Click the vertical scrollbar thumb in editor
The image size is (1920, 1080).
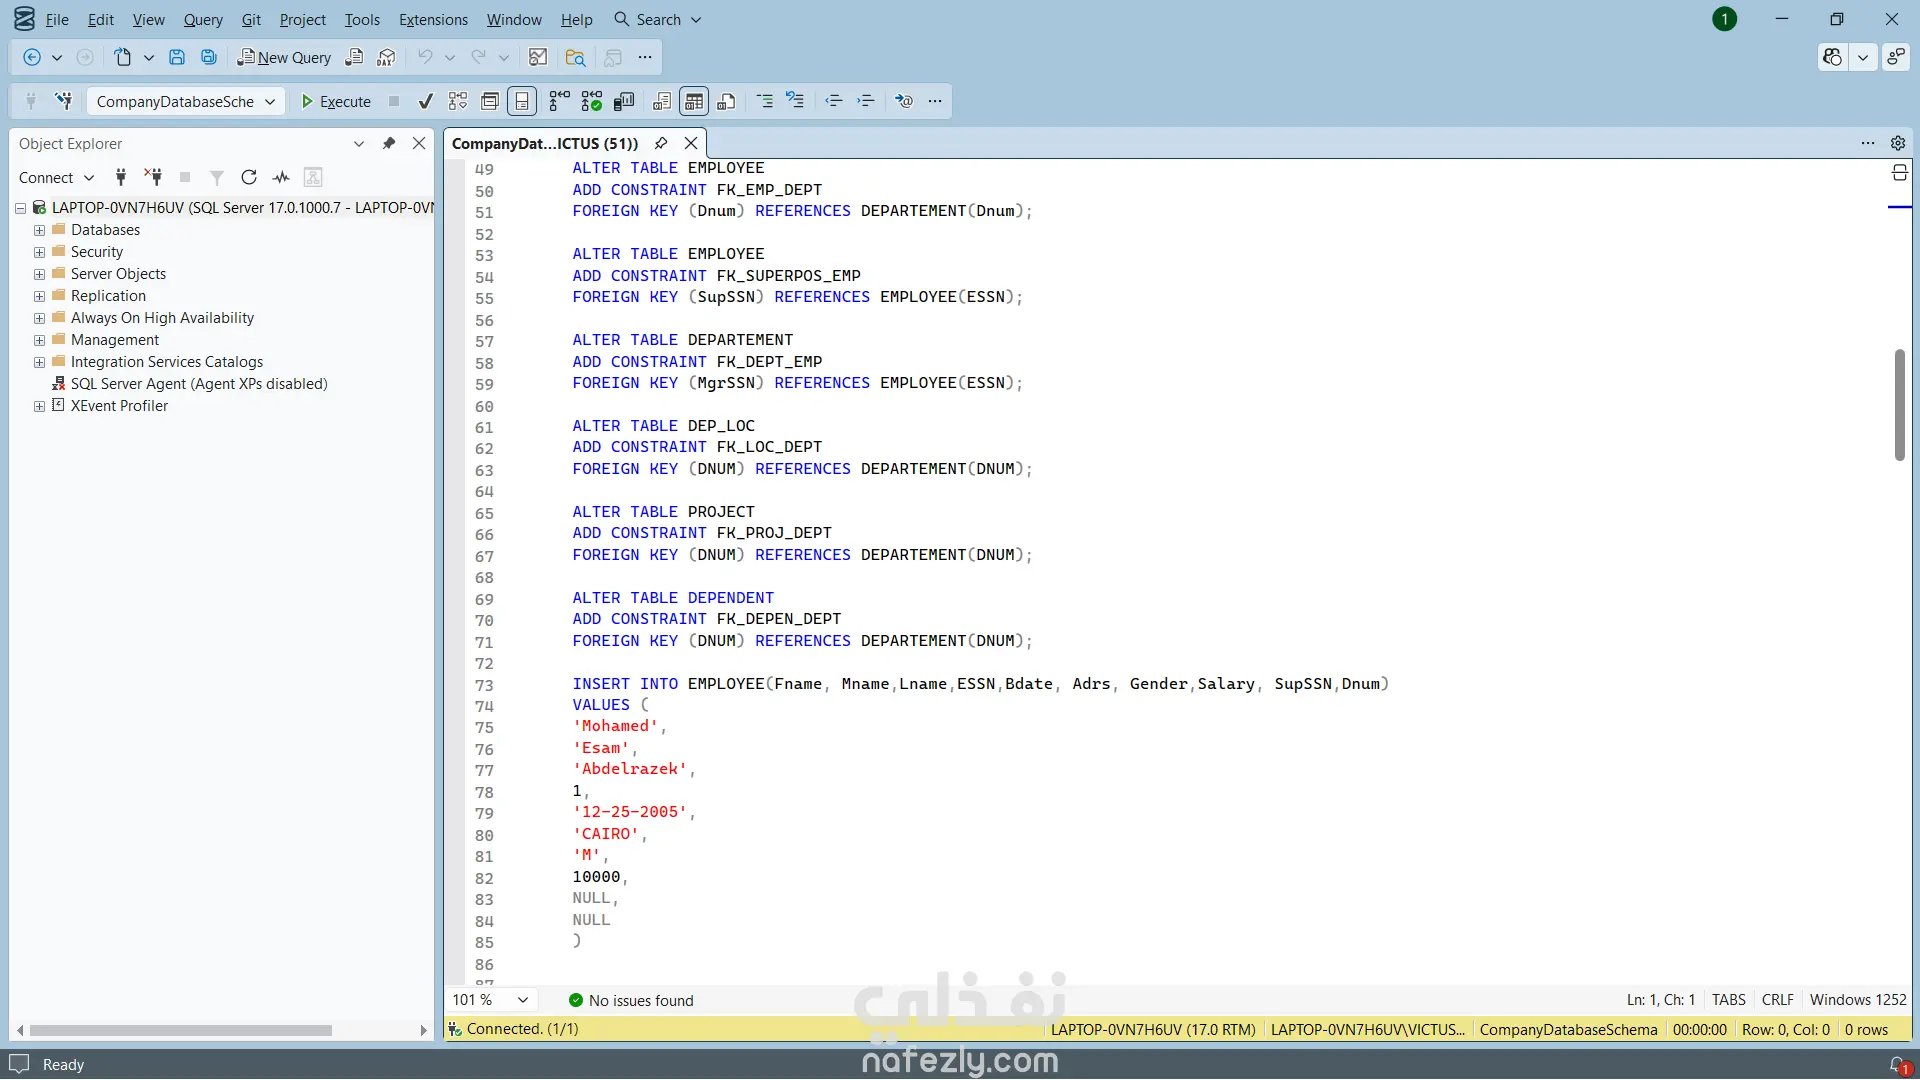pos(1900,405)
